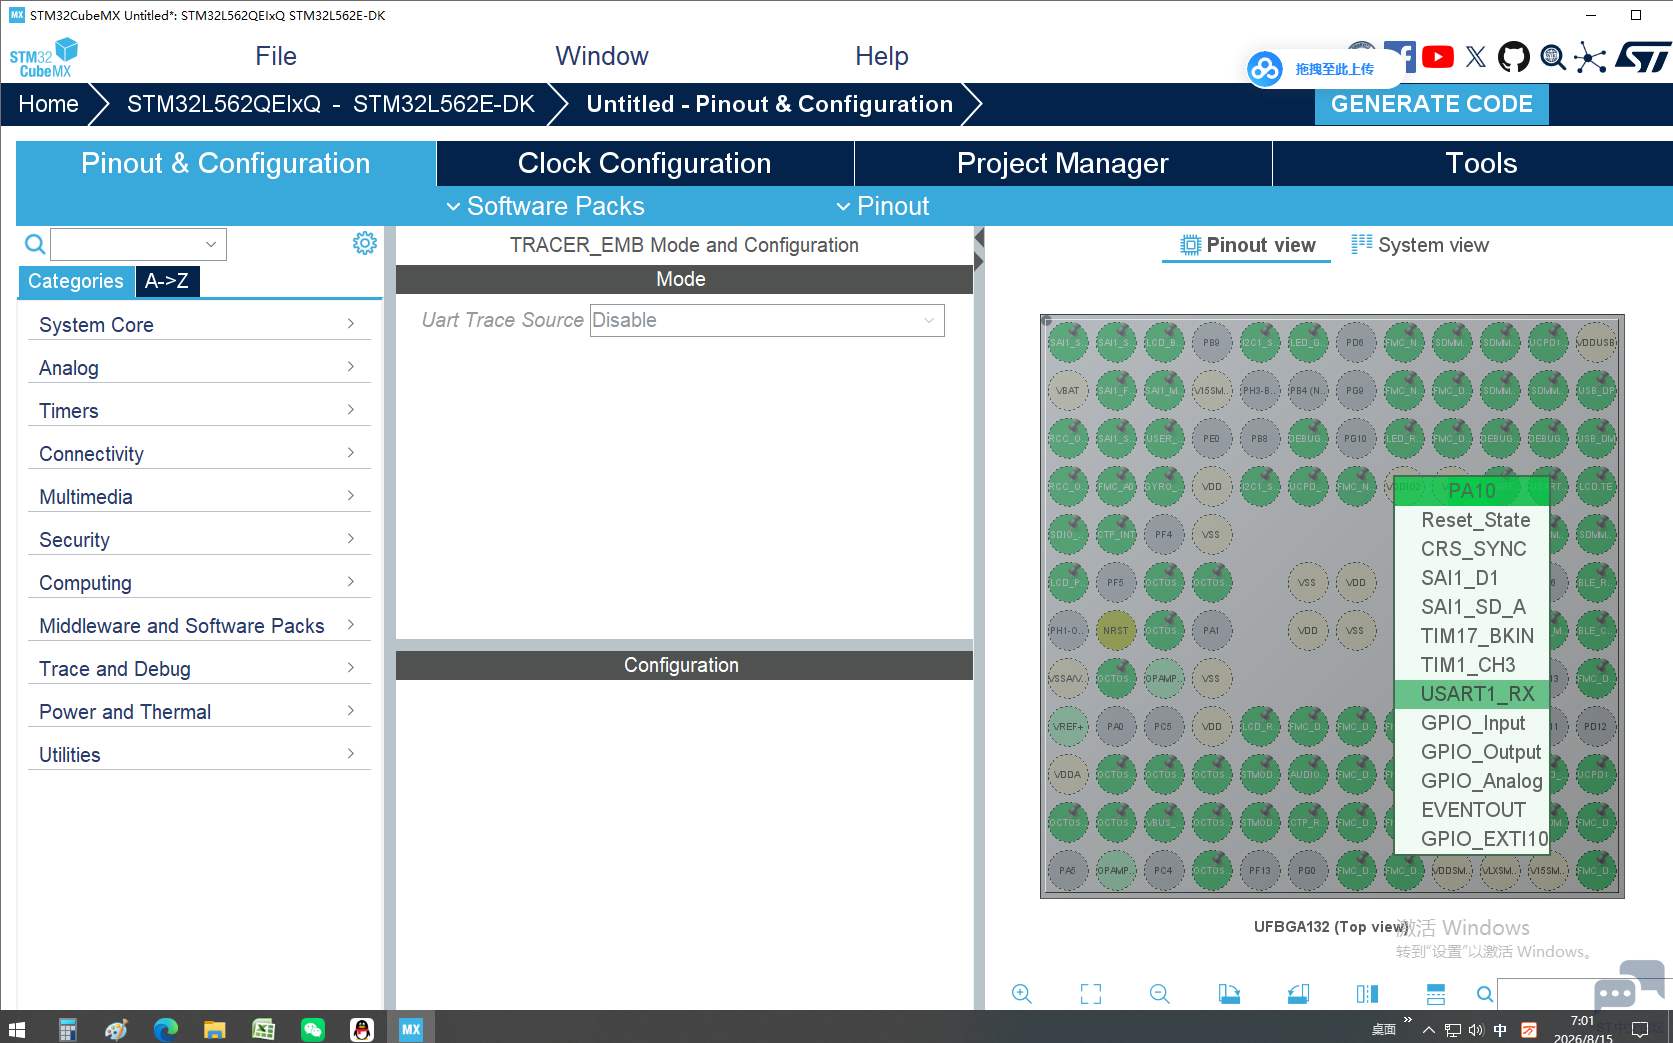This screenshot has width=1673, height=1043.
Task: Expand the Connectivity category
Action: [x=199, y=453]
